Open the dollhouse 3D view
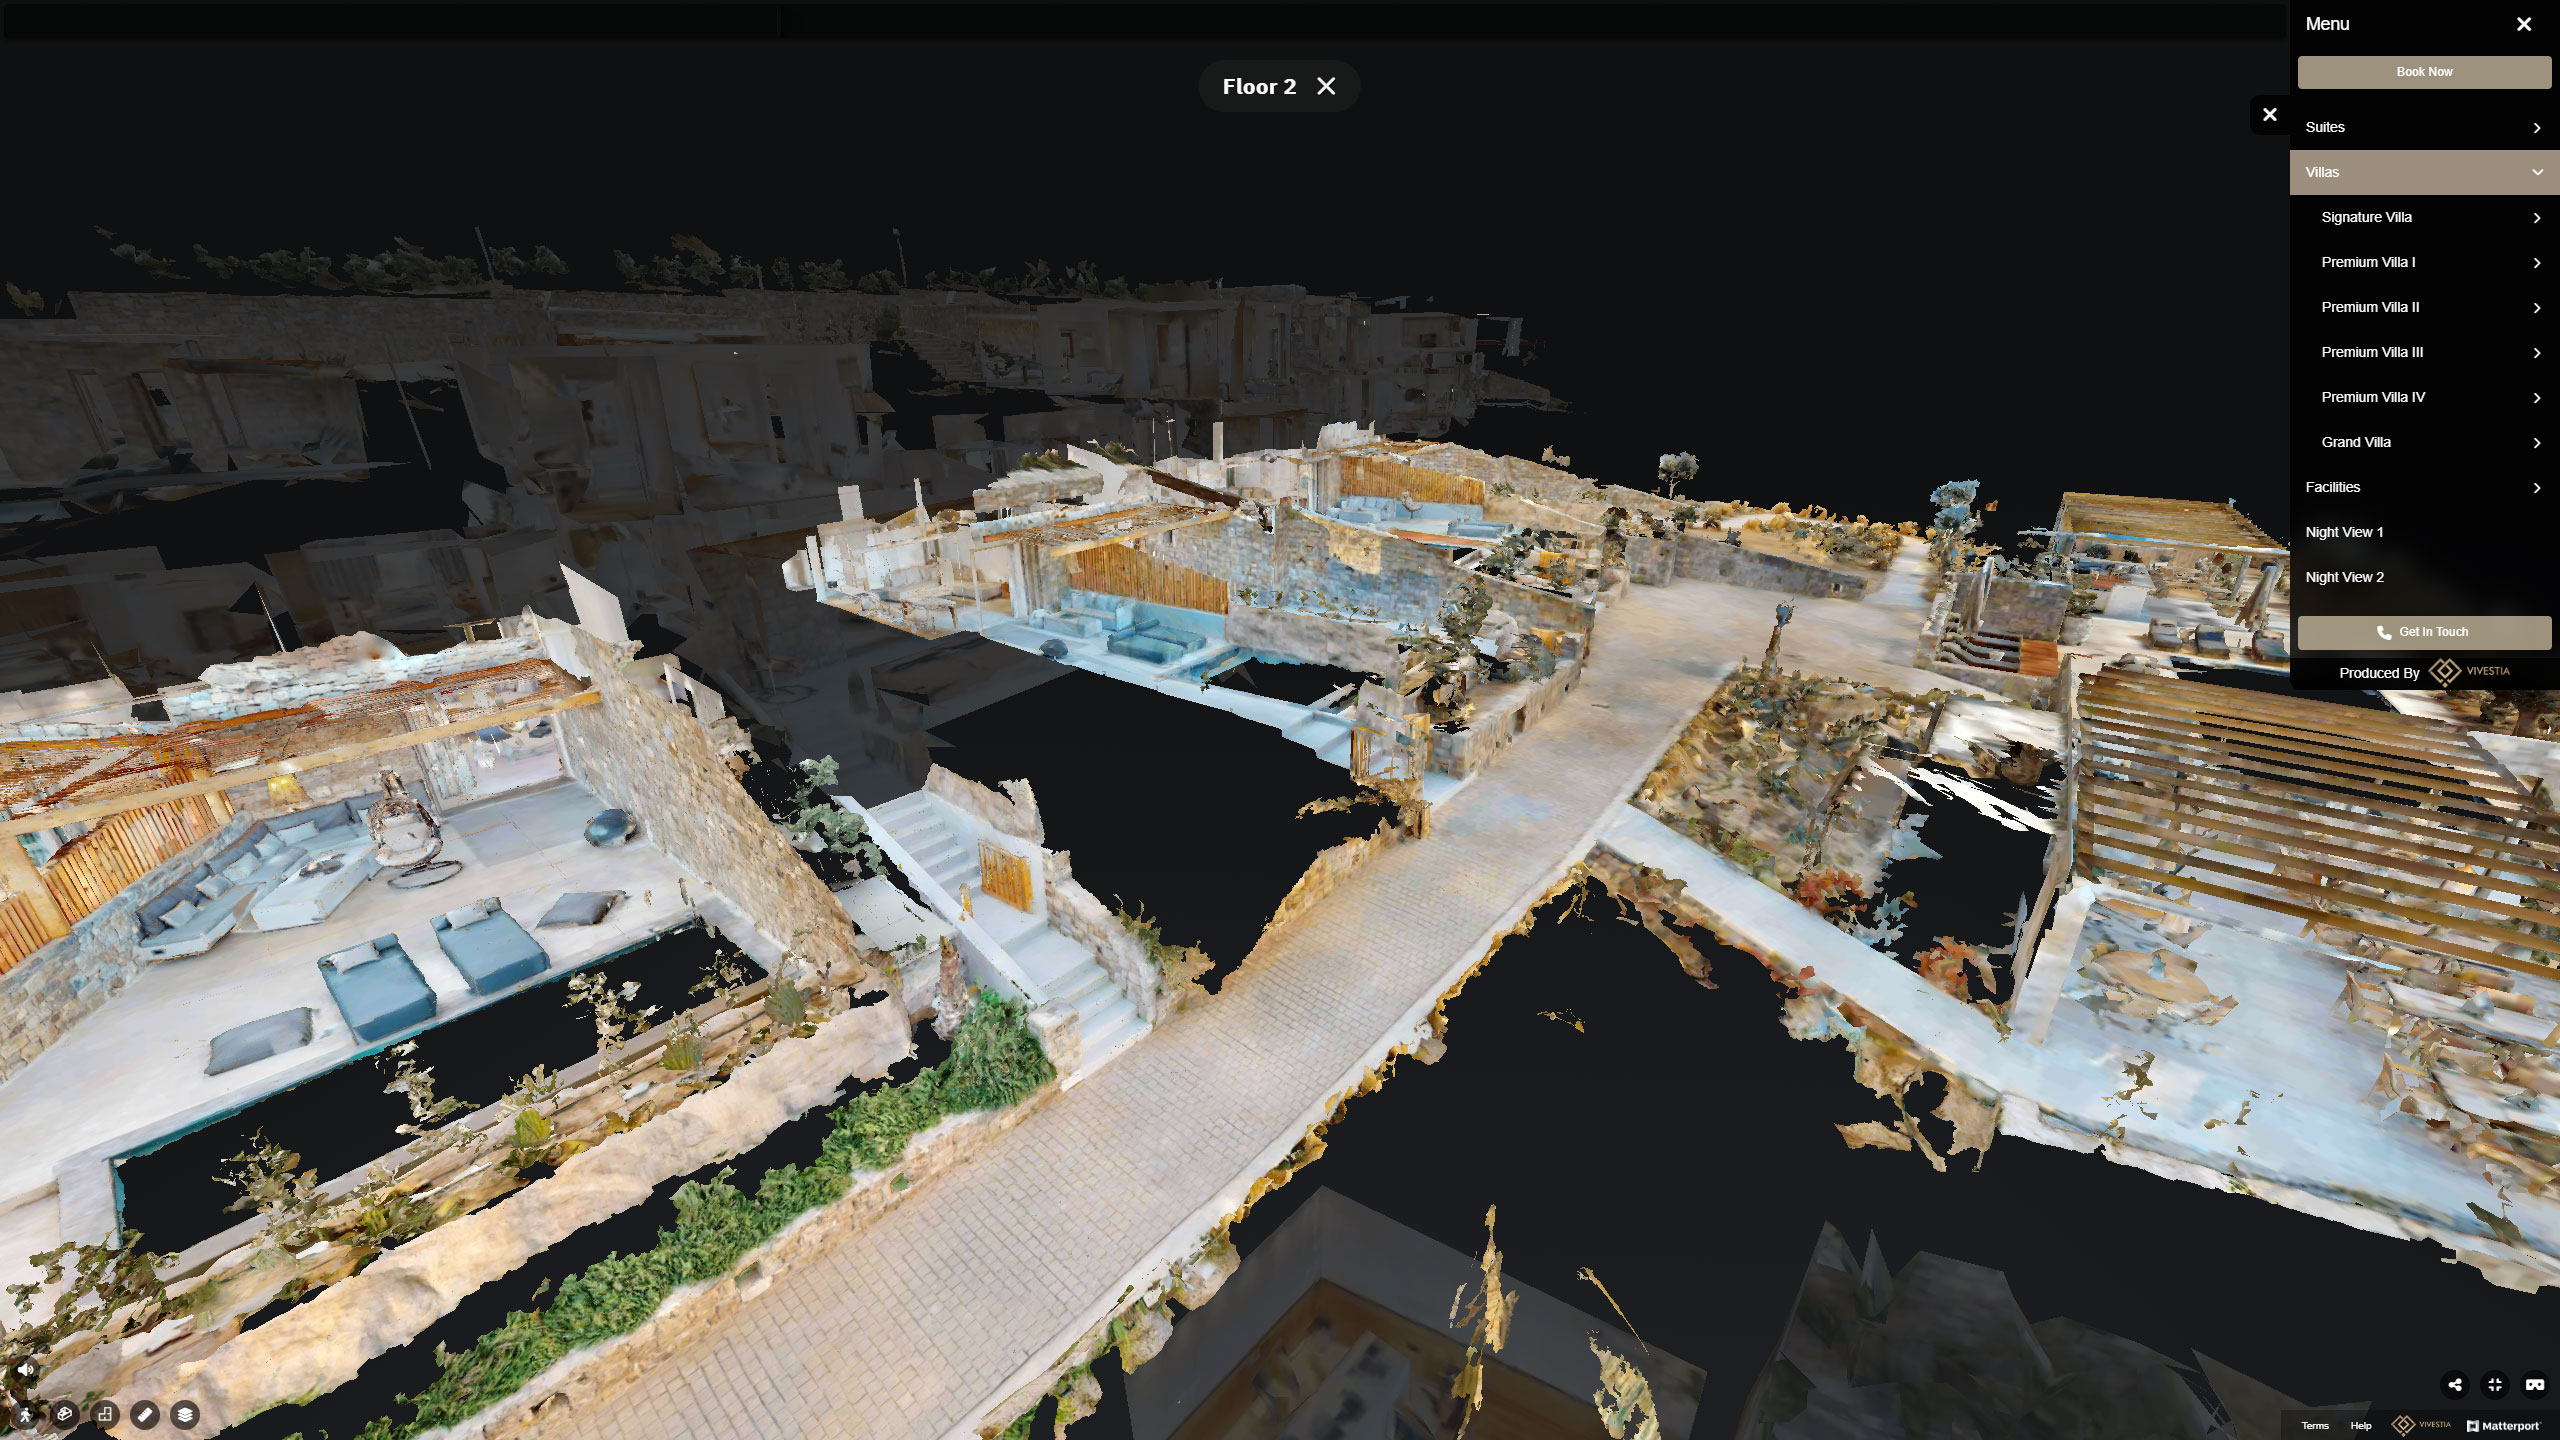 (x=65, y=1415)
